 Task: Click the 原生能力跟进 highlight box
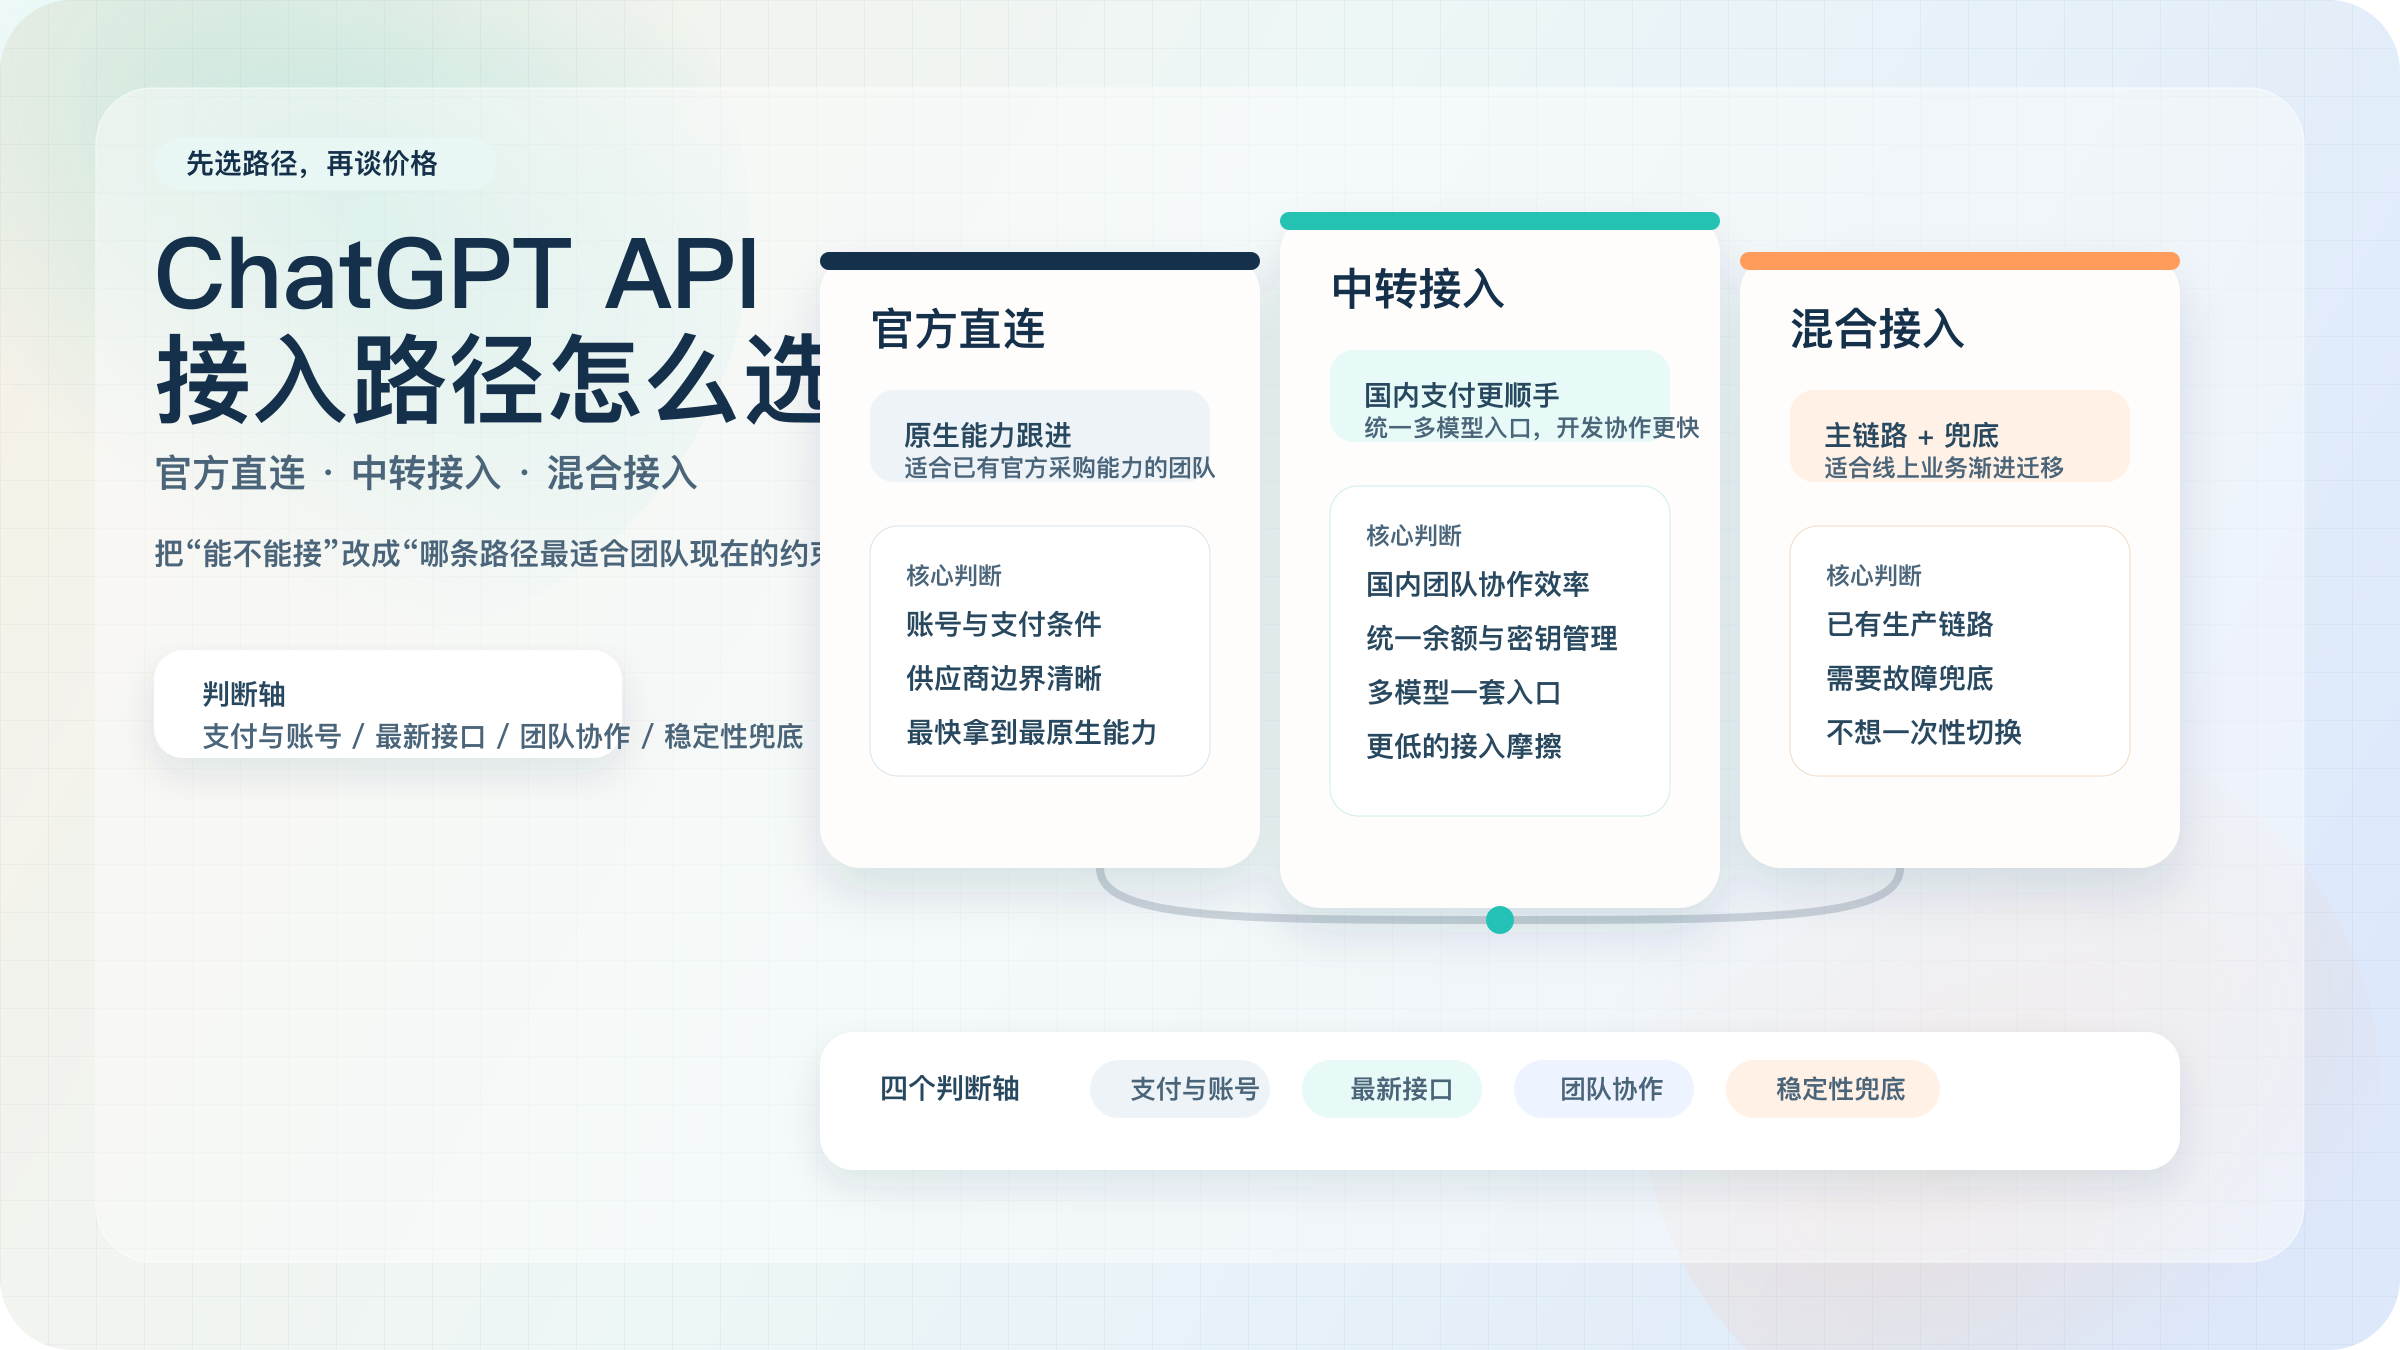[1040, 437]
